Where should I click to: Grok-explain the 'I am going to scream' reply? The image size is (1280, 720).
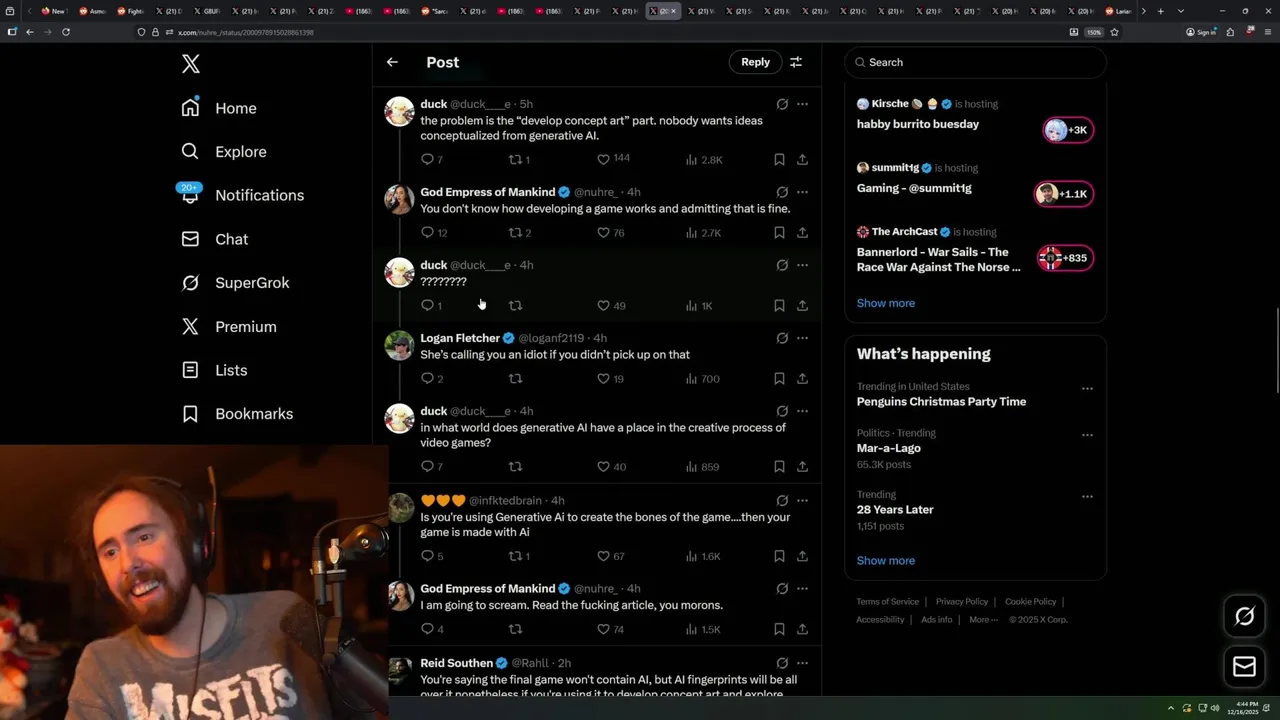tap(782, 589)
